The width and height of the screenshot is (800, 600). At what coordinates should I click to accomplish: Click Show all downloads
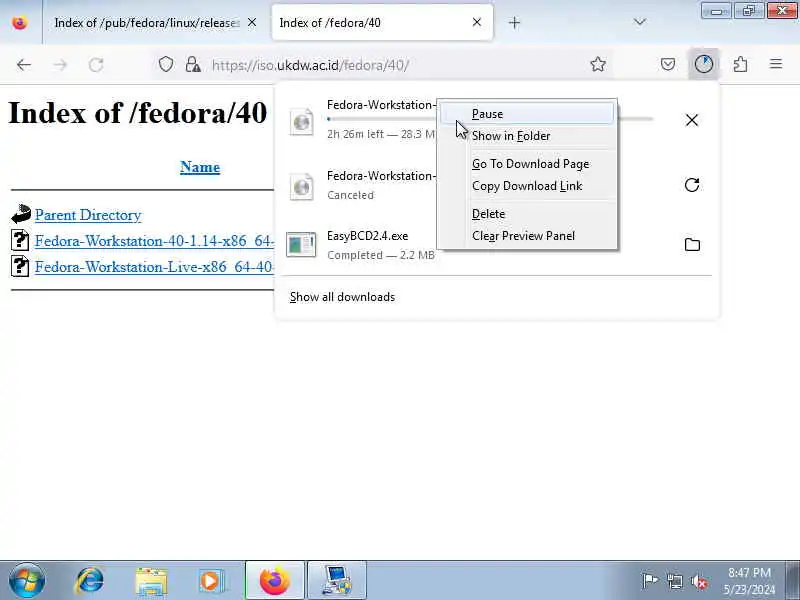(342, 297)
